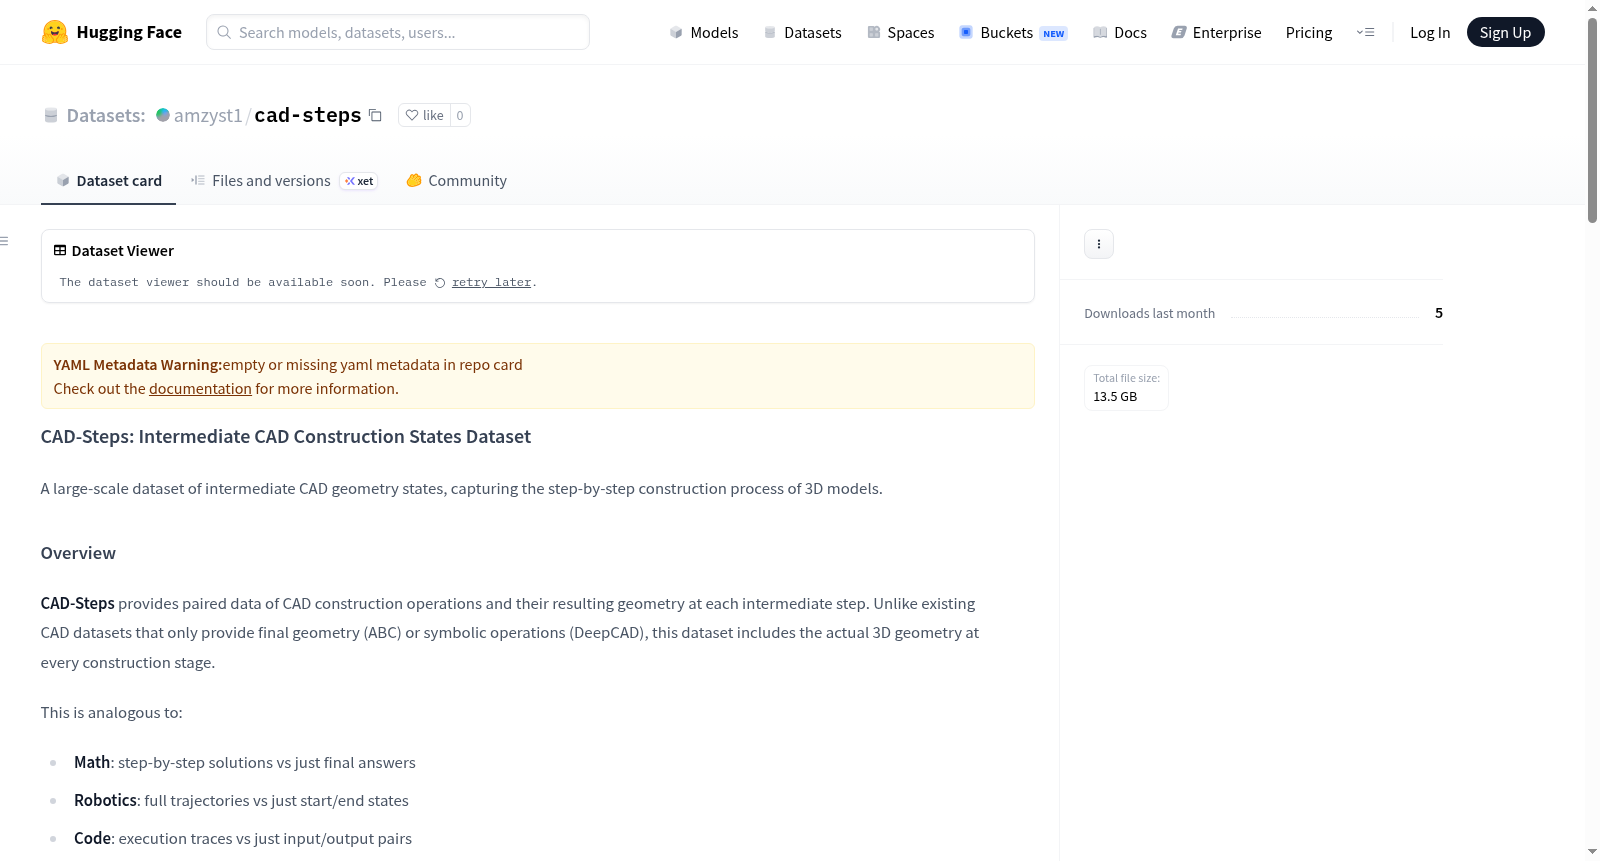
Task: Focus the search models, datasets, users field
Action: tap(398, 32)
